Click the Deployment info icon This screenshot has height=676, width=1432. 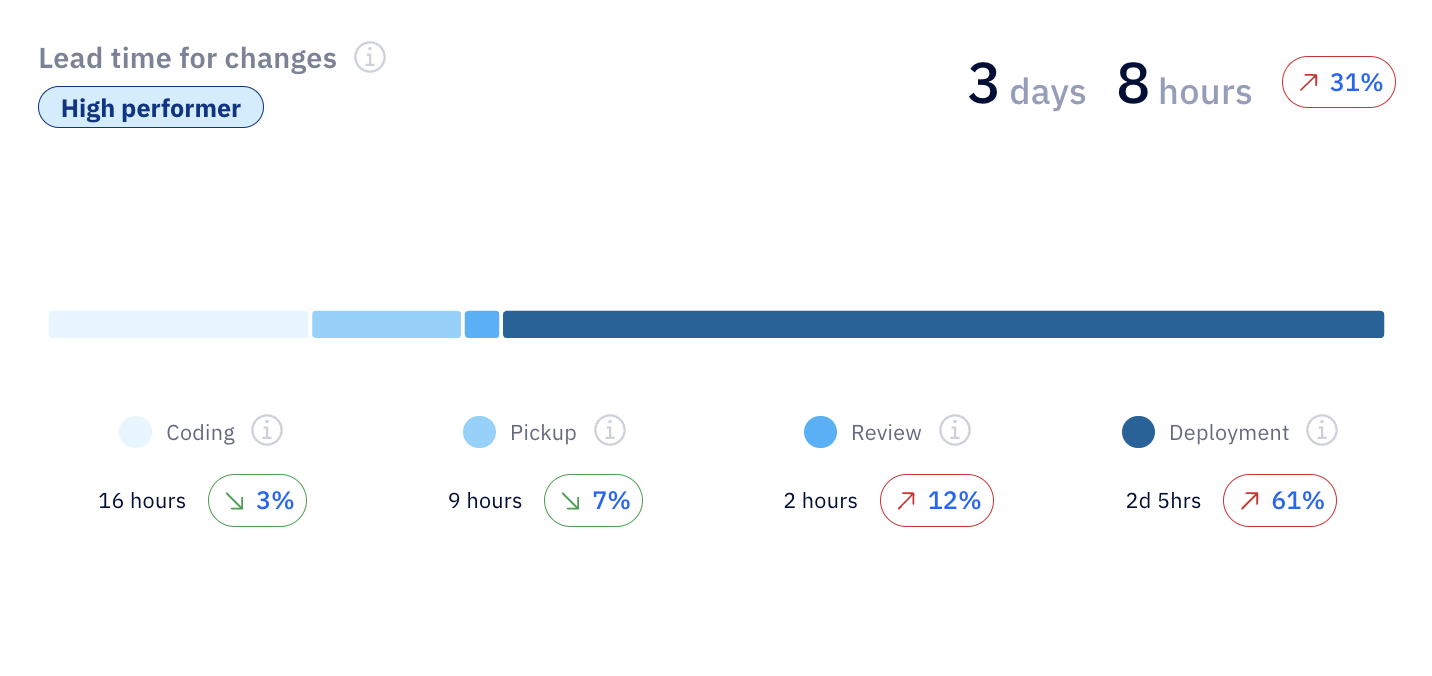(1322, 431)
